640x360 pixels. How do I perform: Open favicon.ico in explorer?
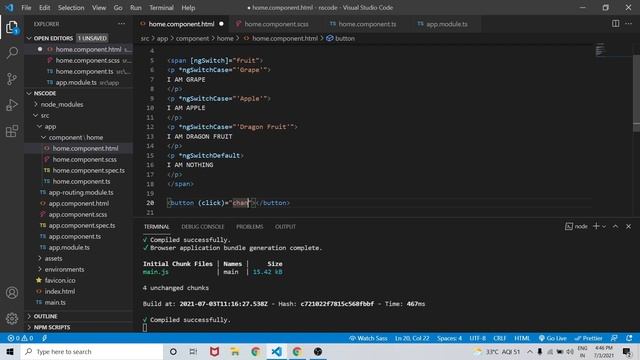tap(60, 280)
